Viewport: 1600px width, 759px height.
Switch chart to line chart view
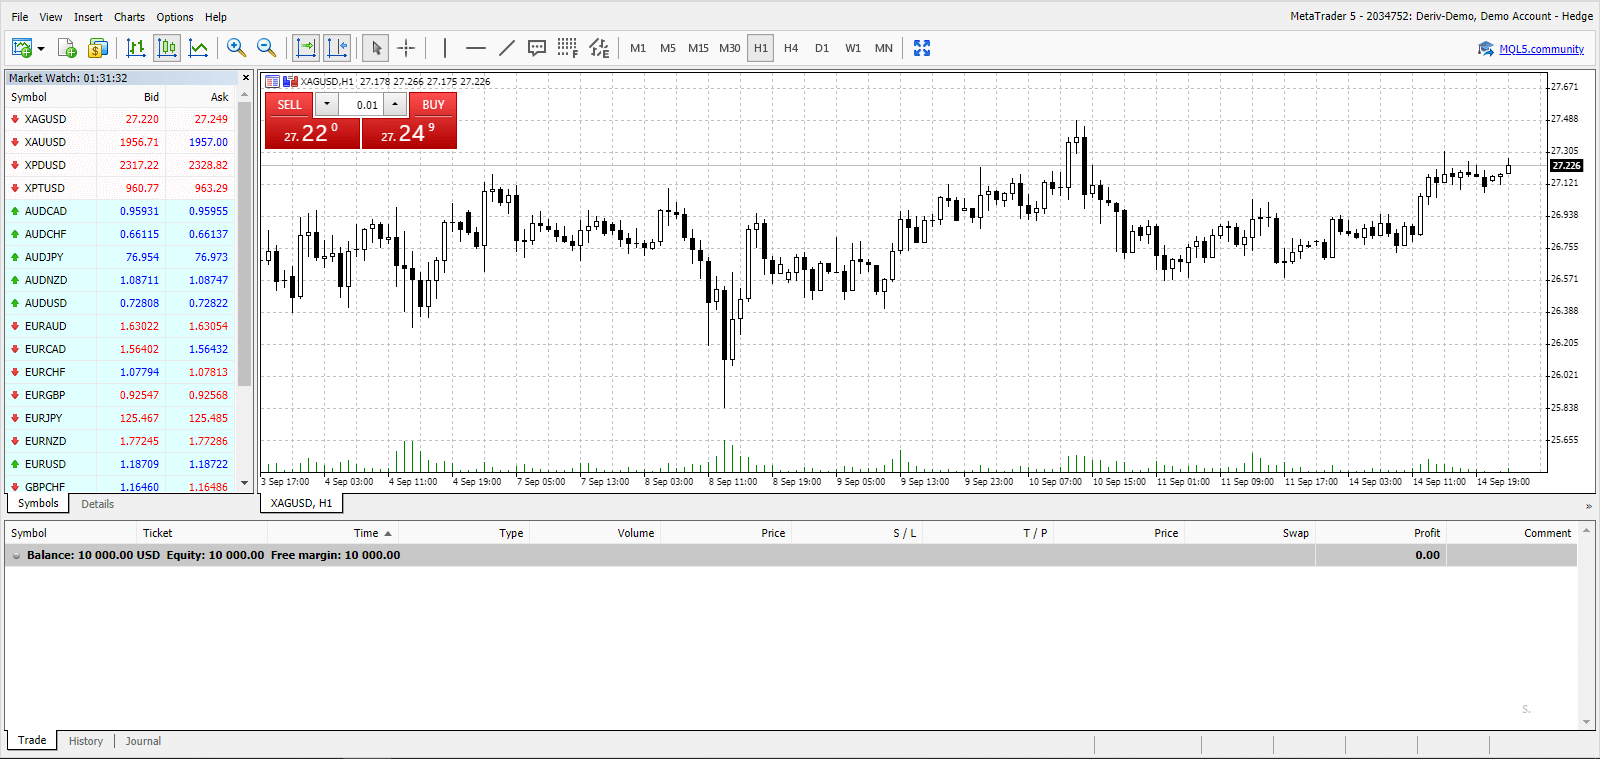pos(199,48)
